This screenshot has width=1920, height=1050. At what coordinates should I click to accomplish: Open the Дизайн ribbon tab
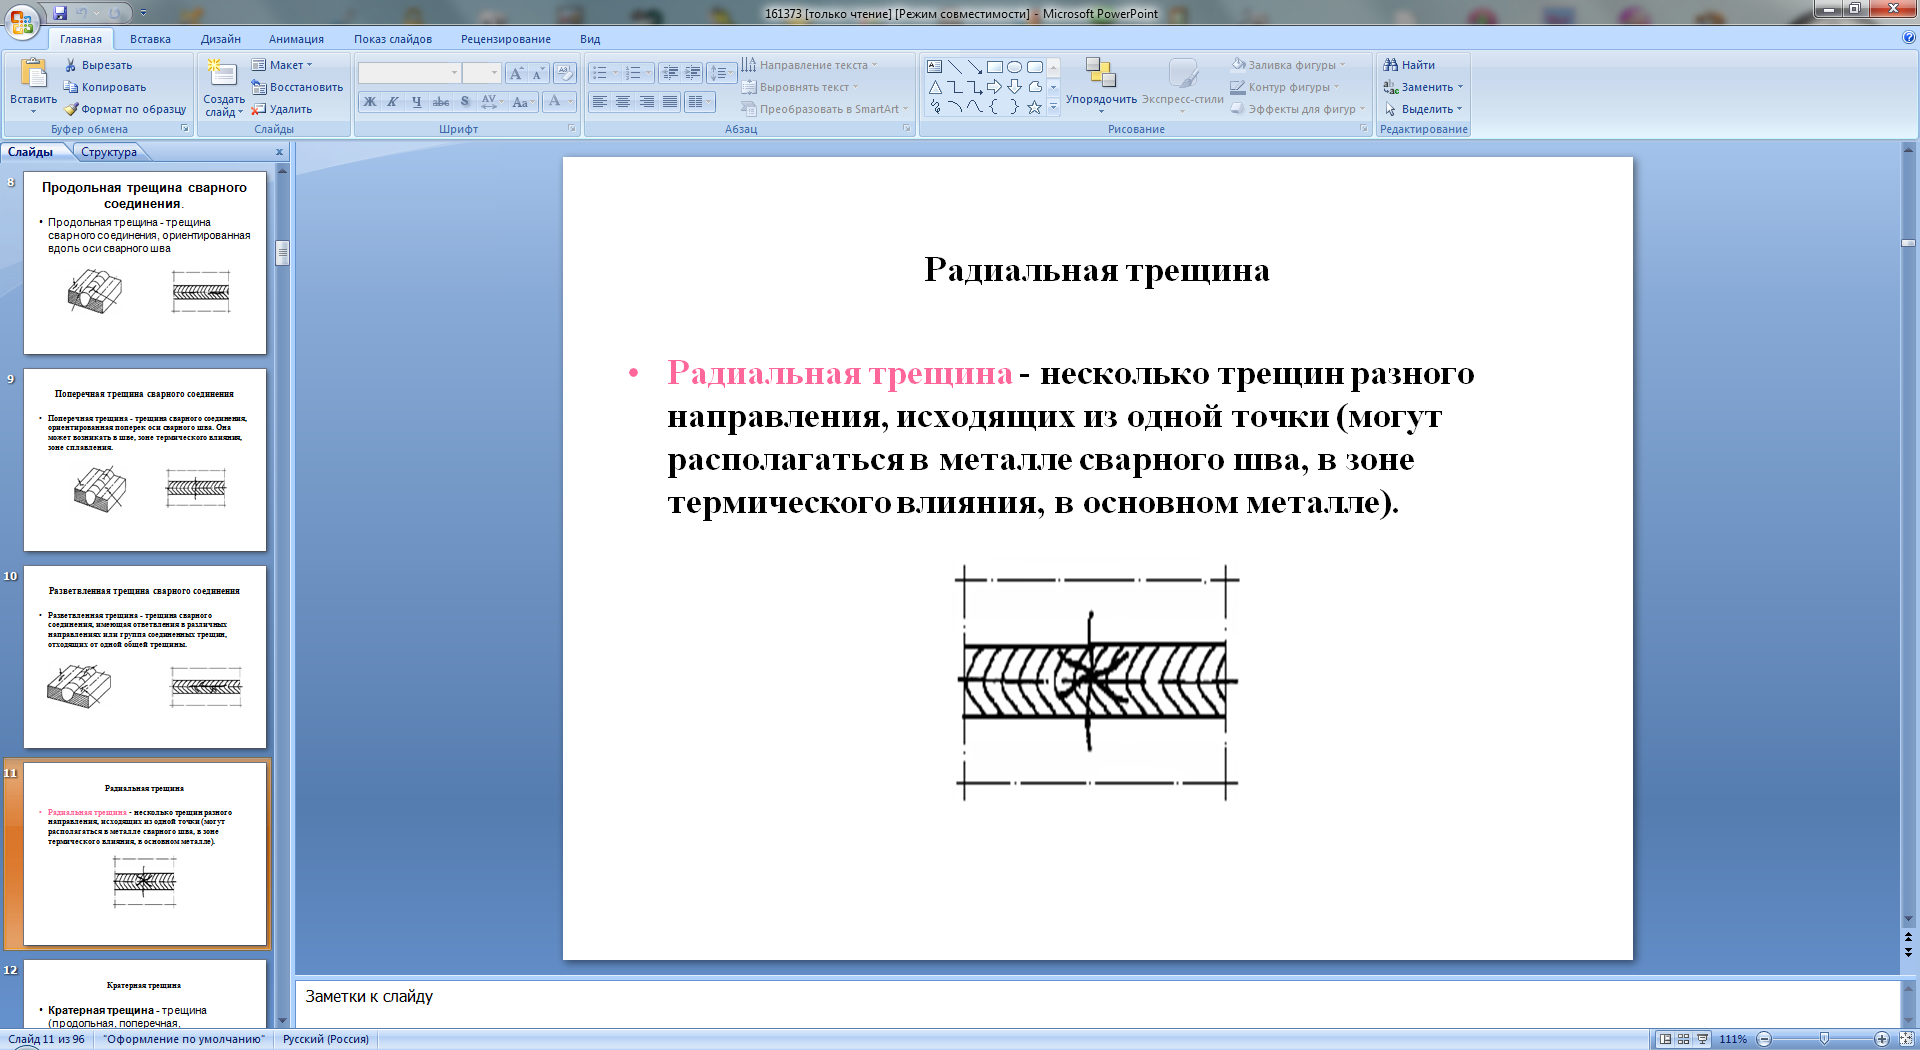(221, 39)
